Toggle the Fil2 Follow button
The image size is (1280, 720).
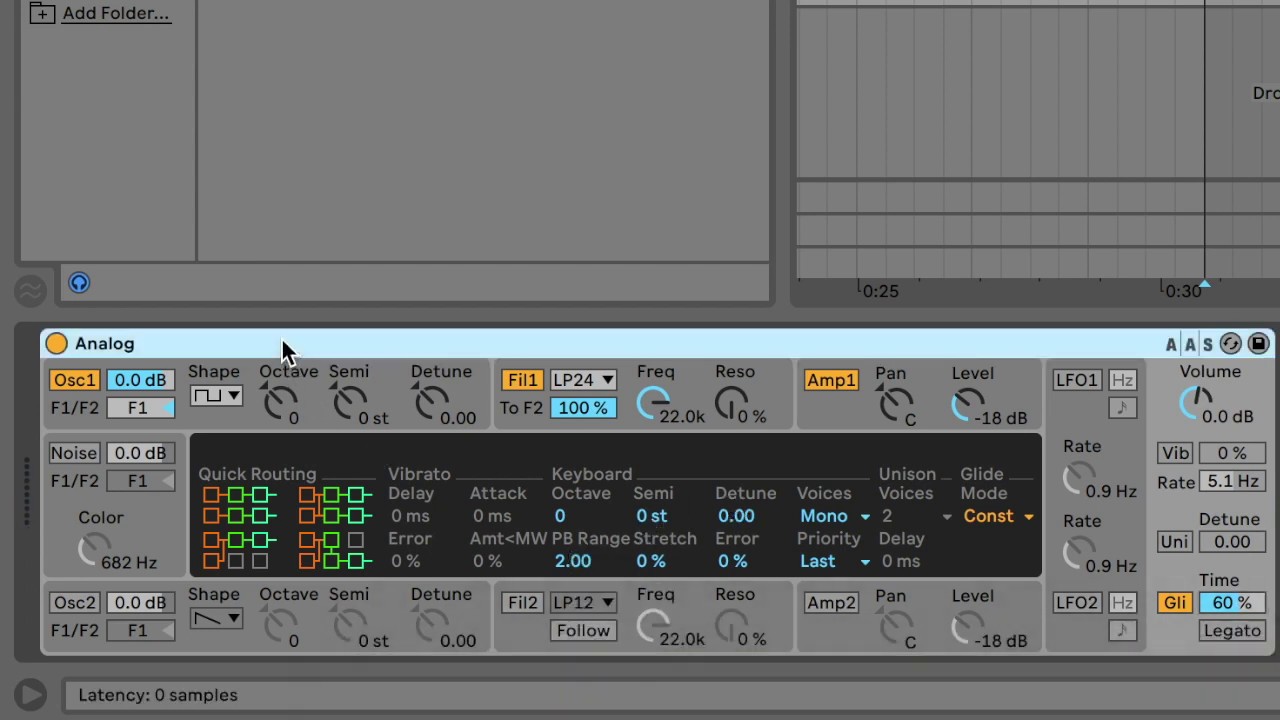(x=583, y=631)
